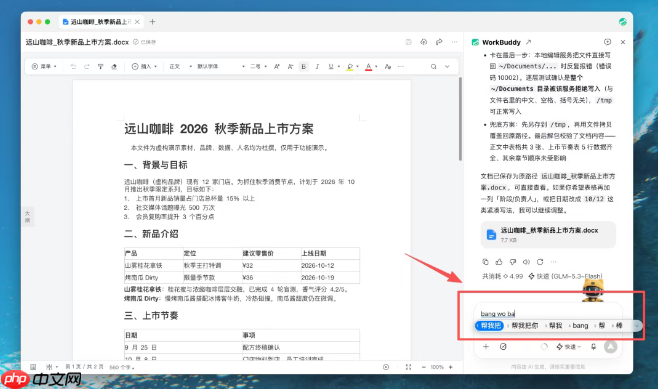Toggle bold formatting
Image resolution: width=658 pixels, height=389 pixels.
pyautogui.click(x=303, y=66)
